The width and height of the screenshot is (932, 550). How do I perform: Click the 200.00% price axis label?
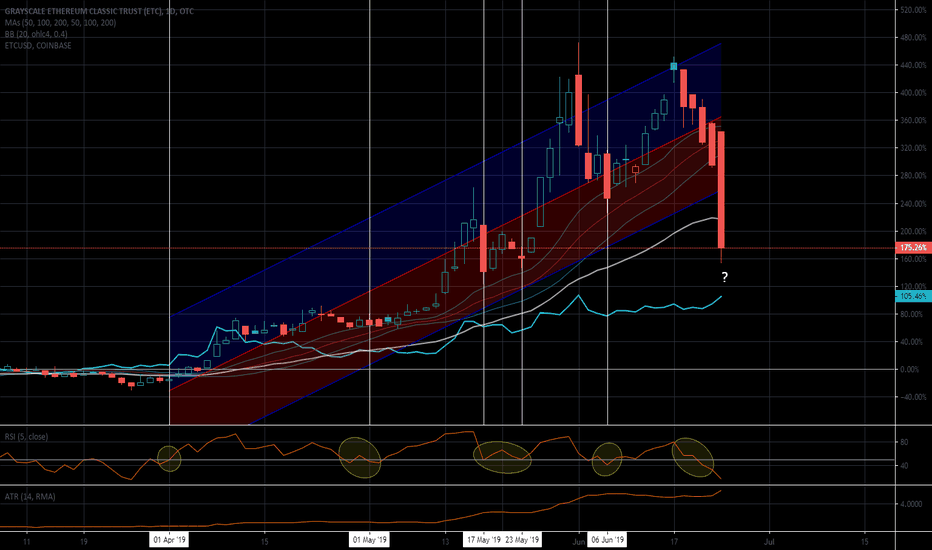pos(914,231)
